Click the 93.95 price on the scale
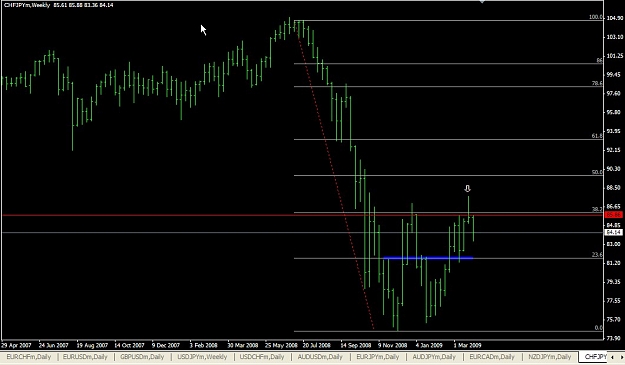The width and height of the screenshot is (625, 365). (x=614, y=131)
